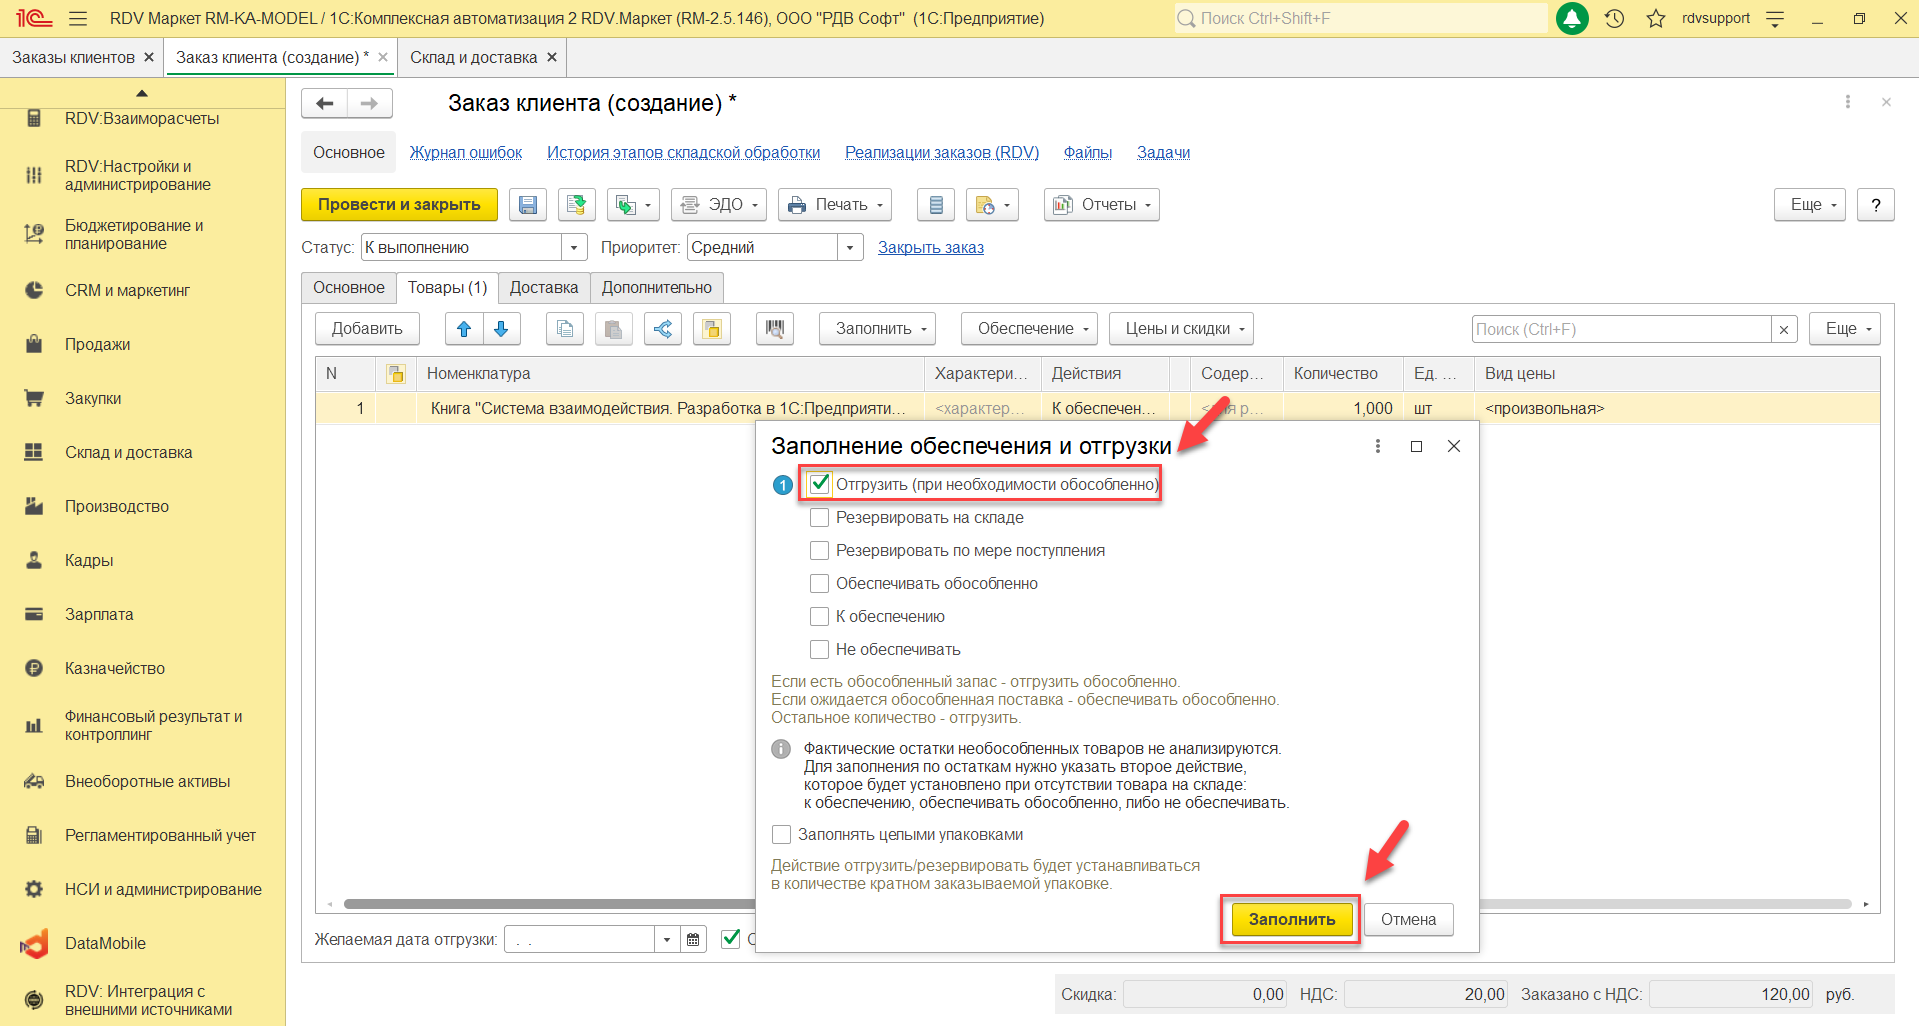Click the Закрыть заказ link
The width and height of the screenshot is (1919, 1026).
pyautogui.click(x=930, y=248)
